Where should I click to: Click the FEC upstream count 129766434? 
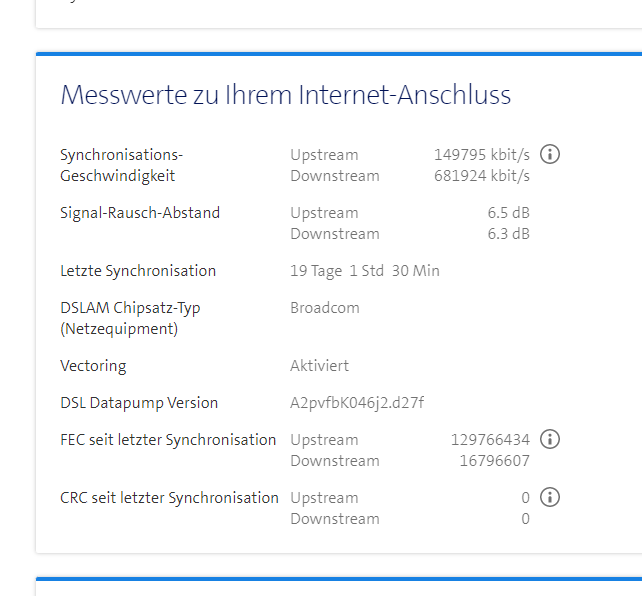(490, 440)
